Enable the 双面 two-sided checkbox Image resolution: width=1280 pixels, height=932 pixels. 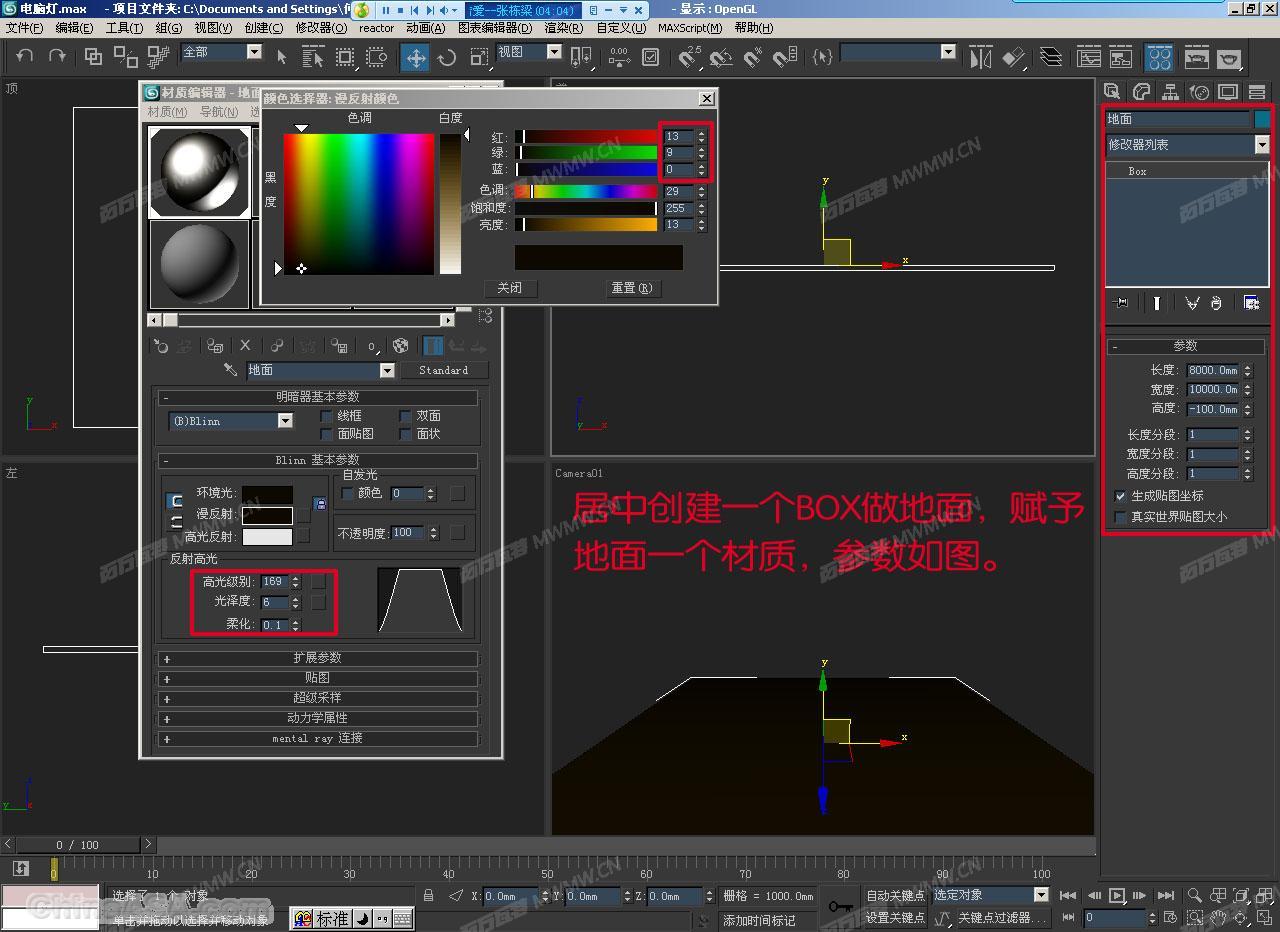pyautogui.click(x=405, y=416)
